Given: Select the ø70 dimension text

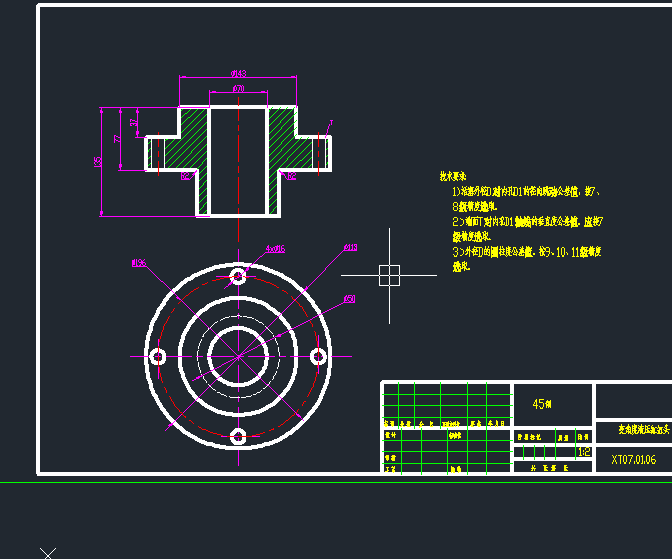Looking at the screenshot, I should click(238, 88).
